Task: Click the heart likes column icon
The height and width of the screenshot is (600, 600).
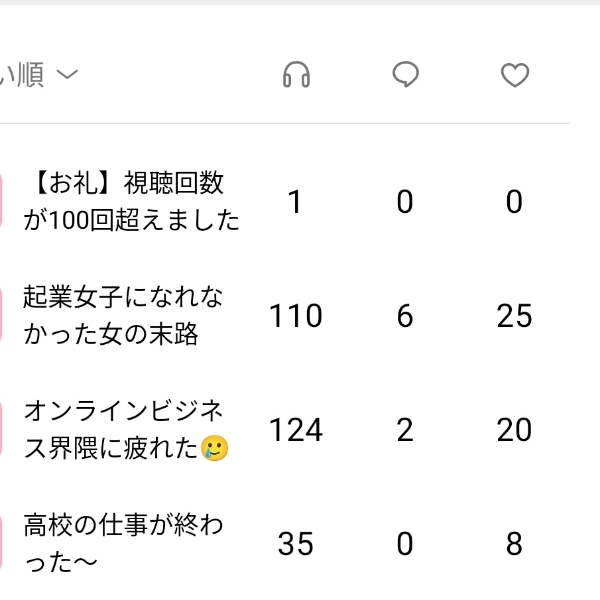Action: pyautogui.click(x=514, y=75)
